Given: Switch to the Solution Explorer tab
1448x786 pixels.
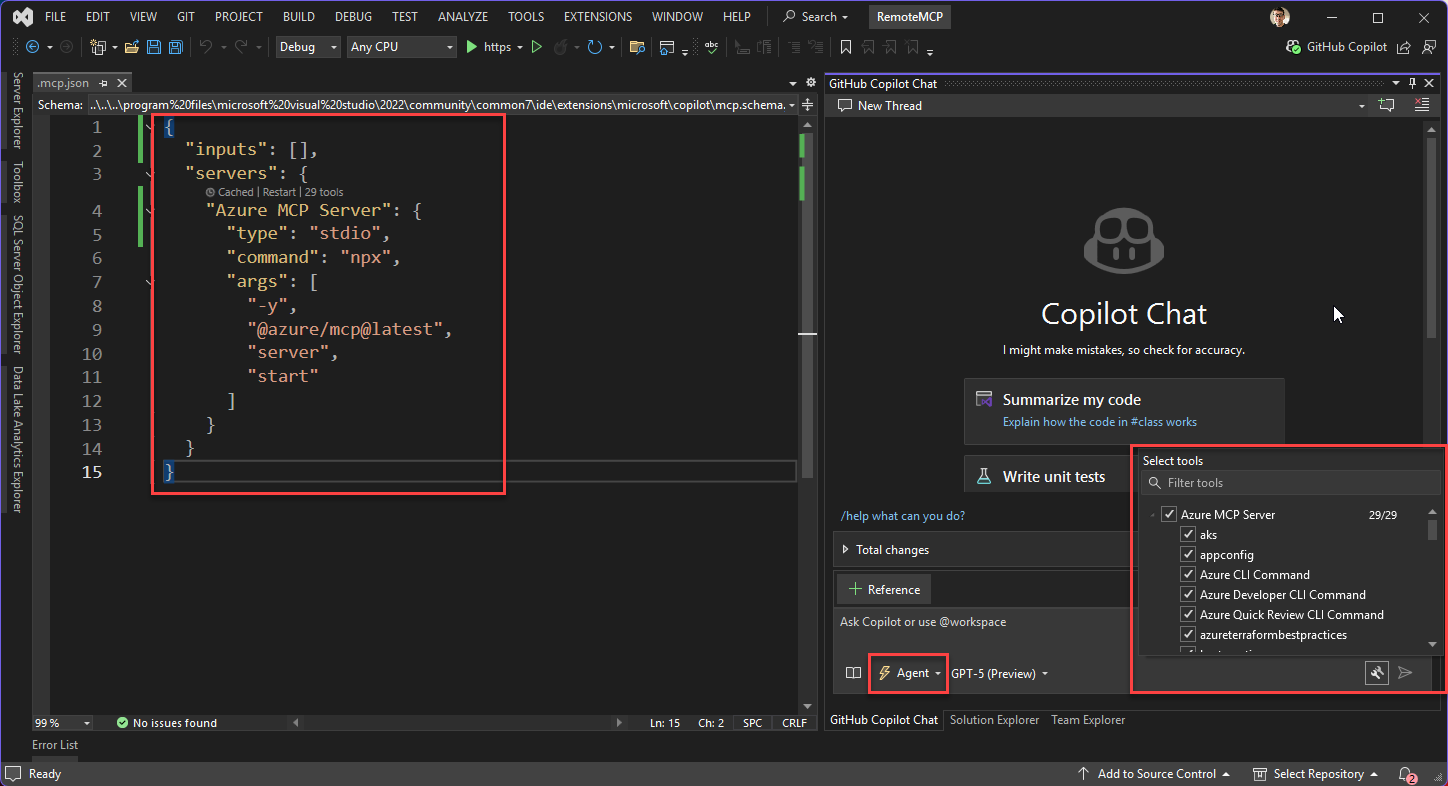Looking at the screenshot, I should (x=993, y=719).
